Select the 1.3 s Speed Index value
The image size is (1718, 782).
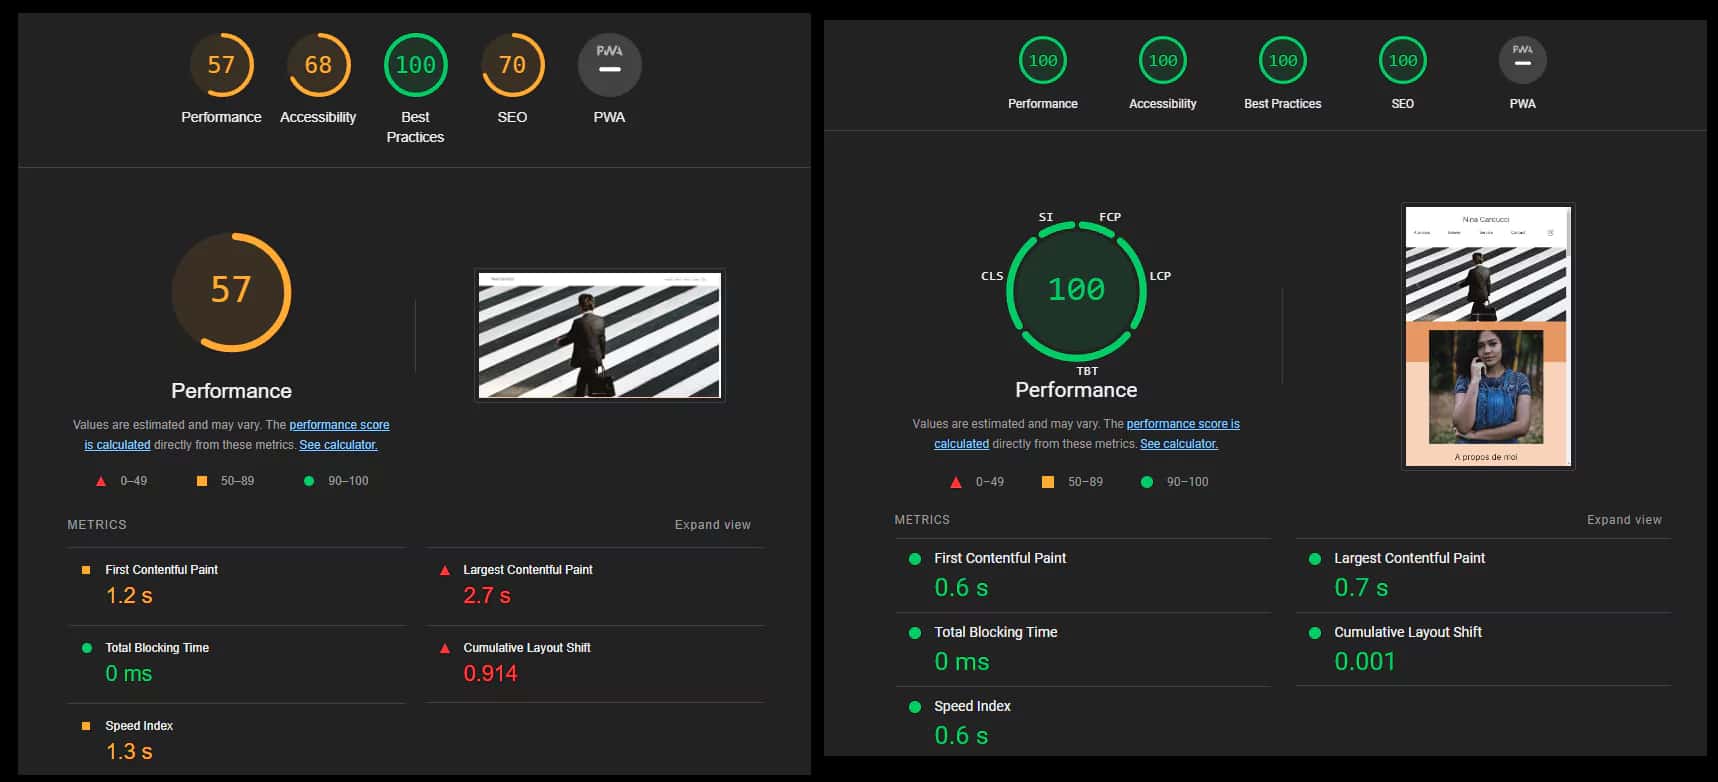129,752
